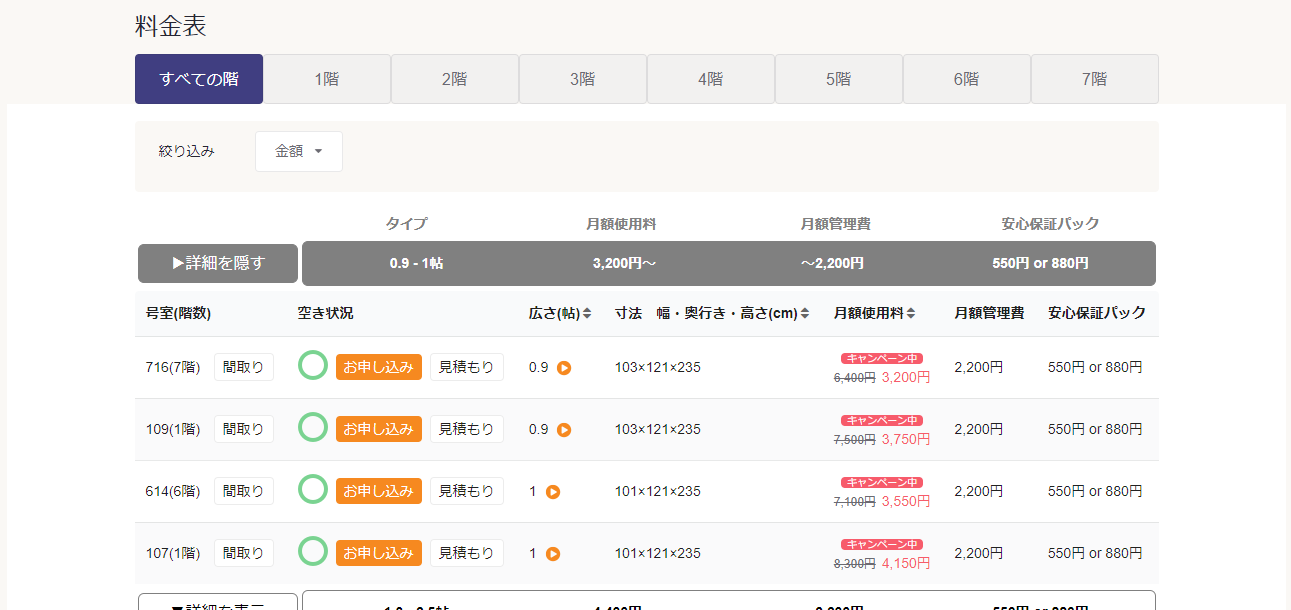This screenshot has width=1291, height=610.
Task: Click green availability circle for room 109
Action: pos(313,428)
